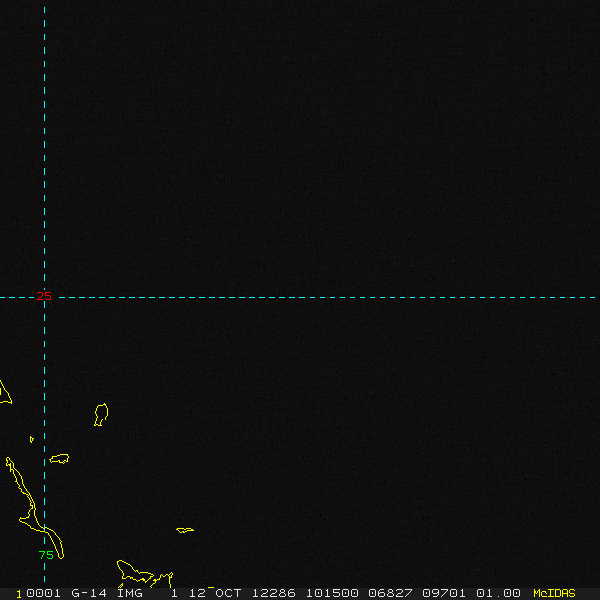Image resolution: width=600 pixels, height=600 pixels.
Task: Click the IMG label in status bar
Action: pos(130,593)
